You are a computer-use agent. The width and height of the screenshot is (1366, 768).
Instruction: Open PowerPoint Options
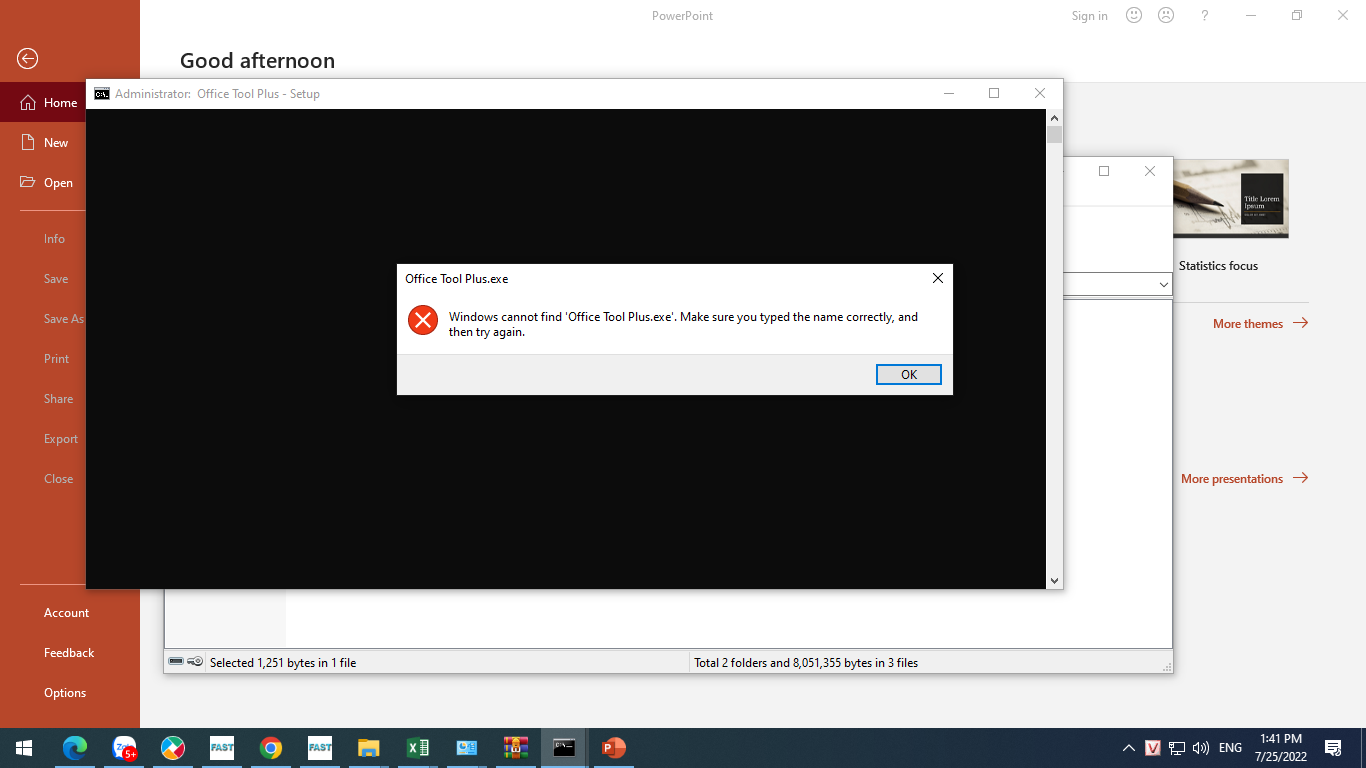pos(65,693)
